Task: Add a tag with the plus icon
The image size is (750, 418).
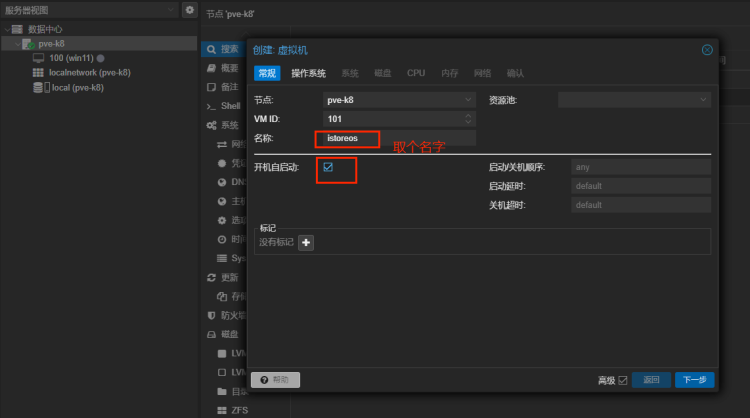Action: click(306, 242)
